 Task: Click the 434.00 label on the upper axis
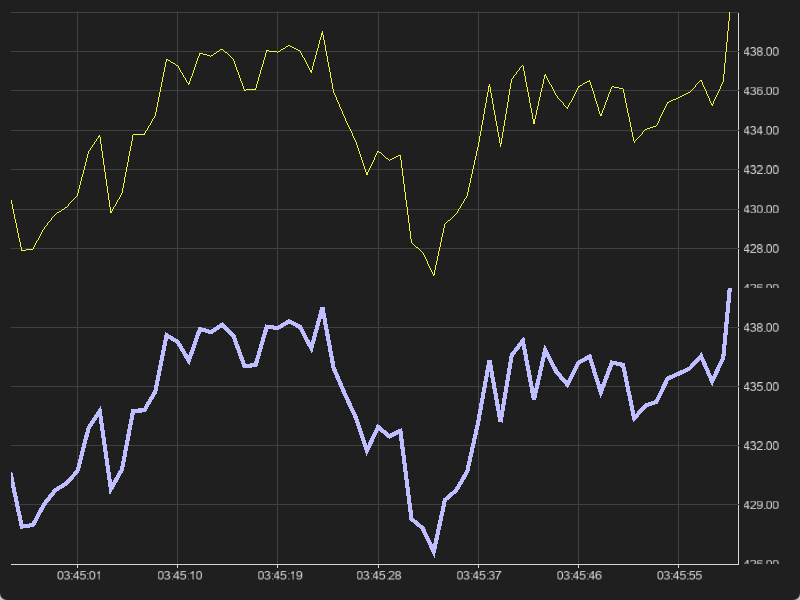click(x=760, y=131)
